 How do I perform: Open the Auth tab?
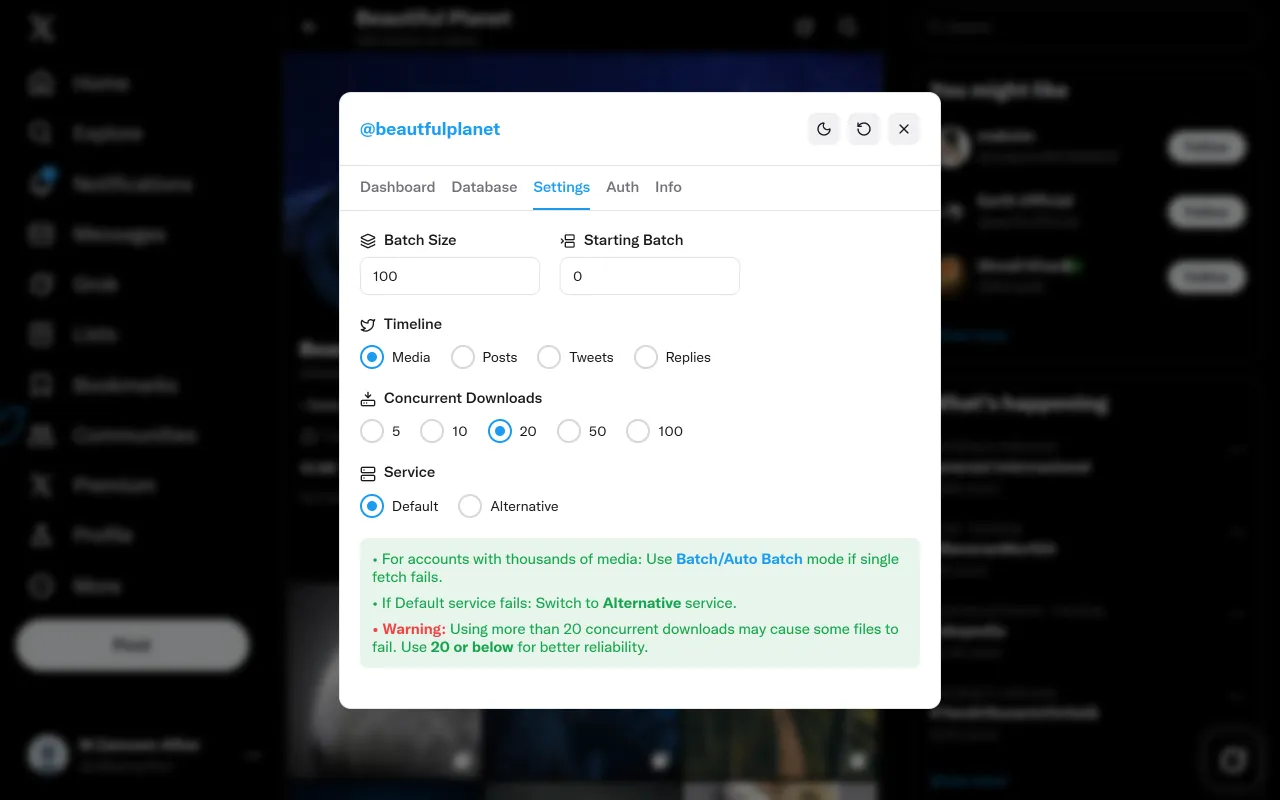tap(622, 187)
